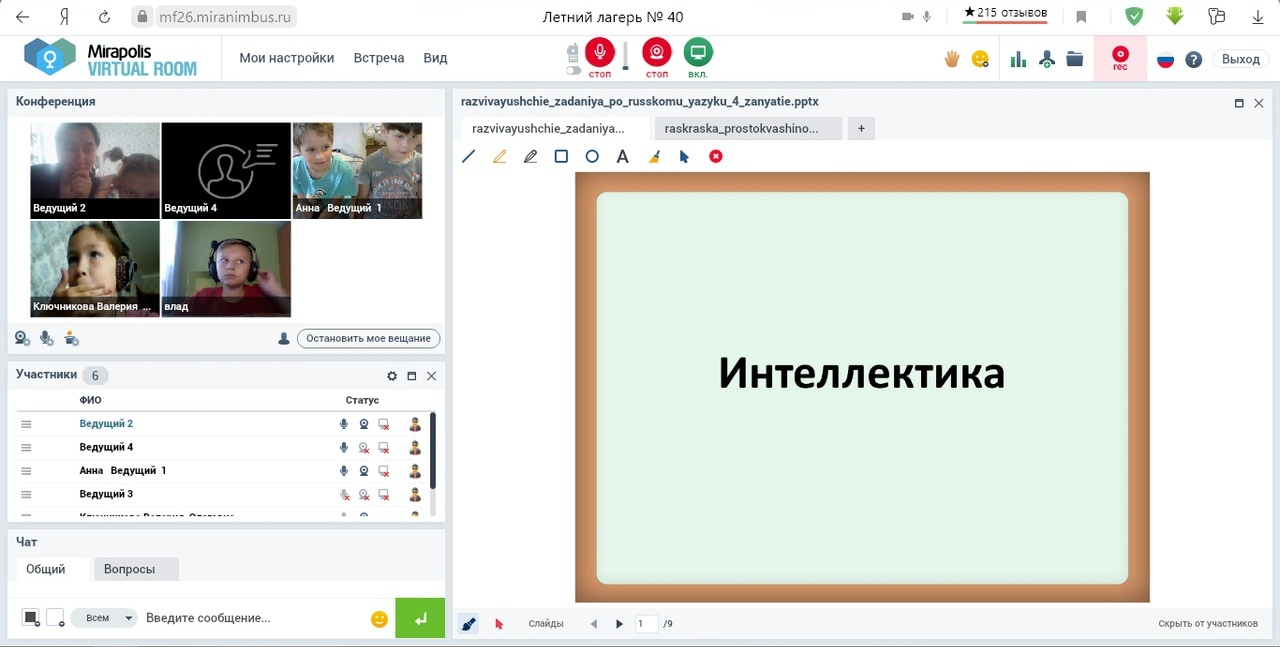Toggle webcam status for Ведущий 2
The height and width of the screenshot is (647, 1280).
(x=364, y=424)
